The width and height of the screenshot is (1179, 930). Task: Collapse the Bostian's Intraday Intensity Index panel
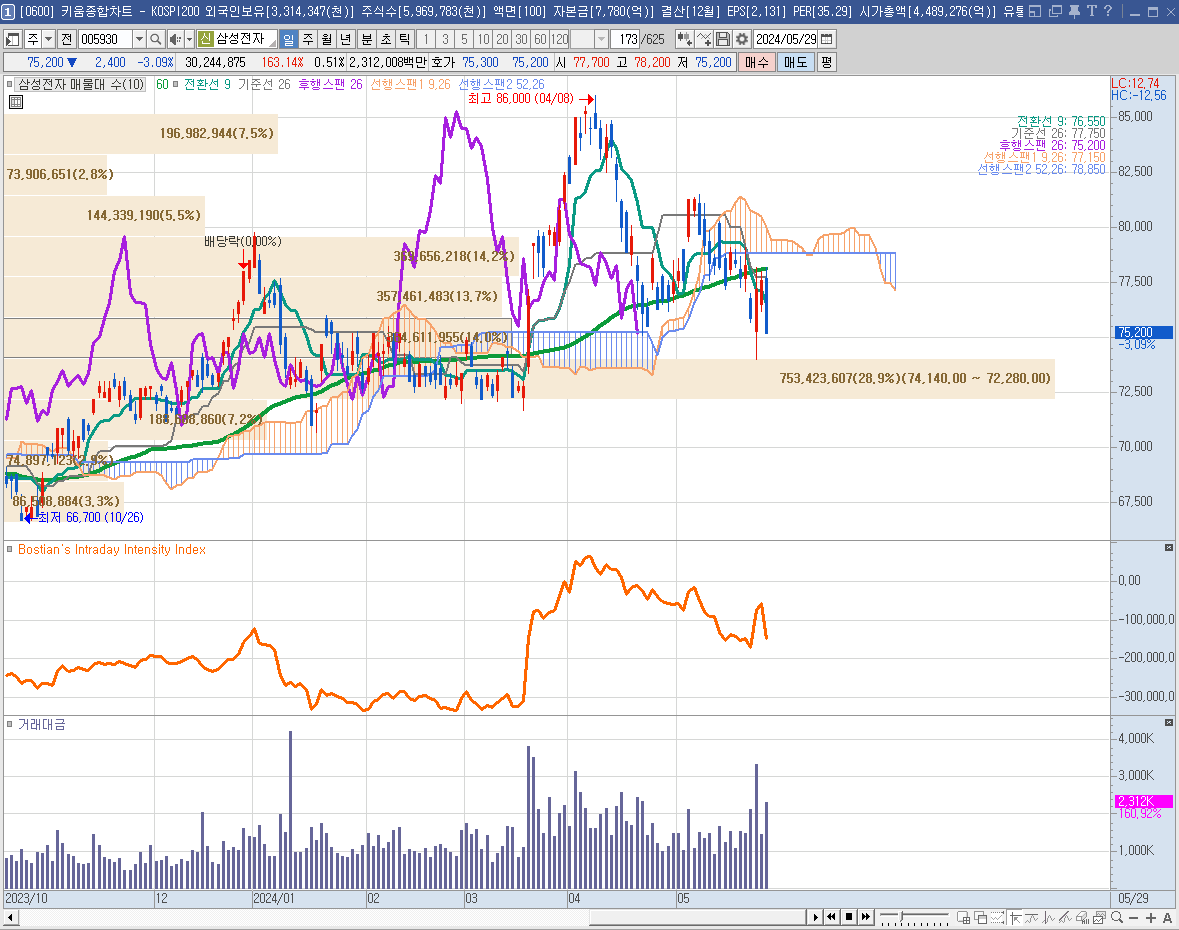[1168, 547]
